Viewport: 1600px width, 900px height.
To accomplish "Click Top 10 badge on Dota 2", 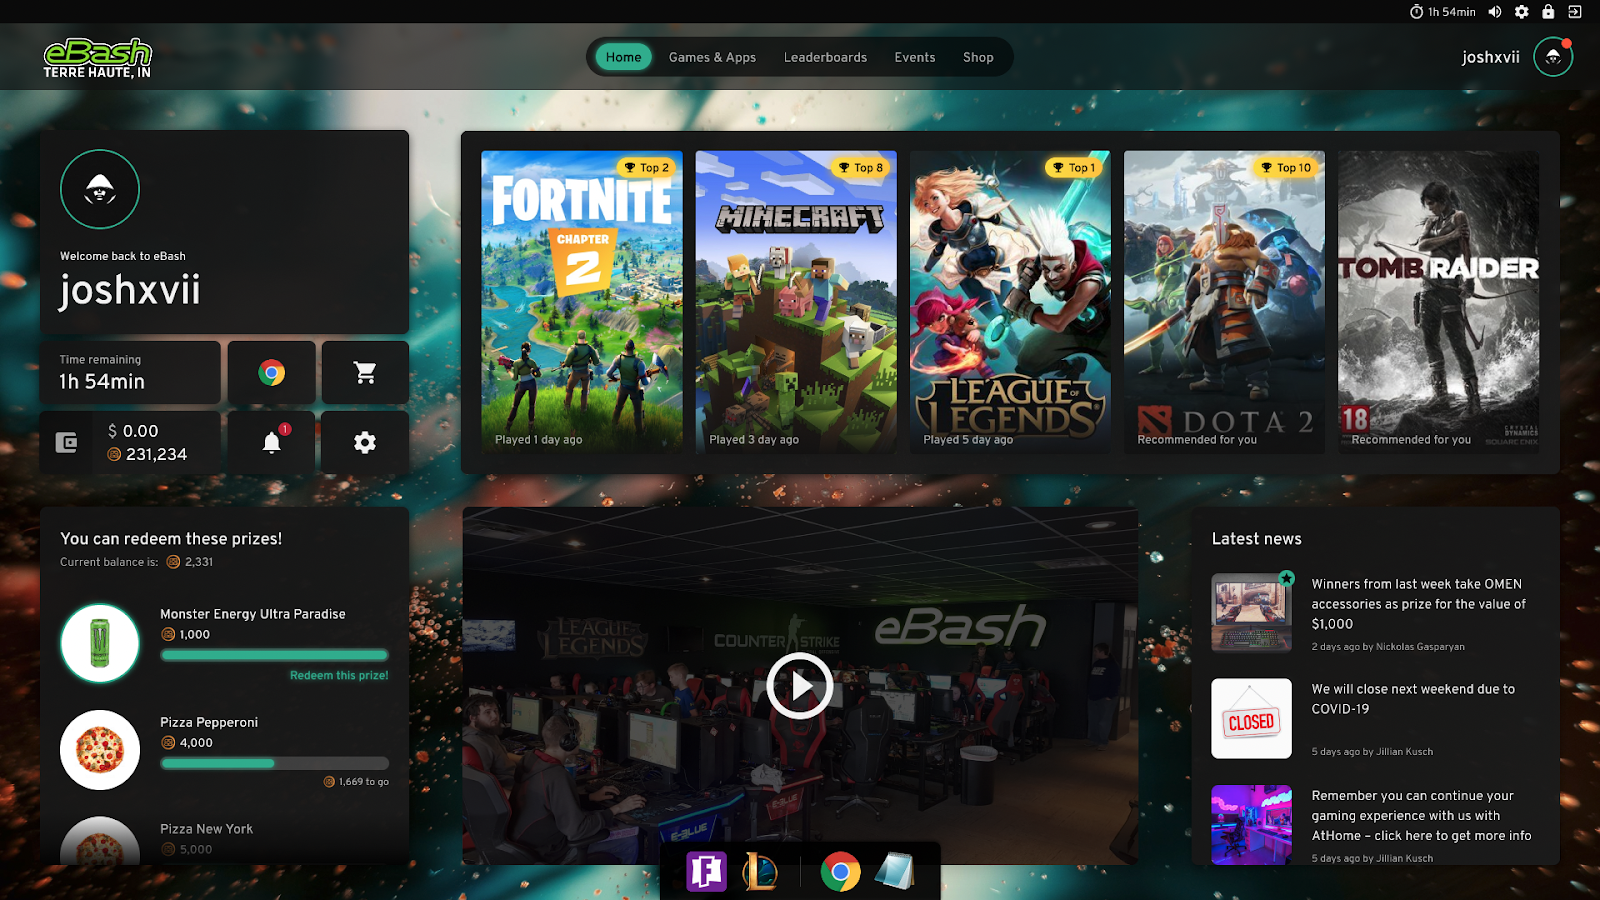I will (1286, 168).
